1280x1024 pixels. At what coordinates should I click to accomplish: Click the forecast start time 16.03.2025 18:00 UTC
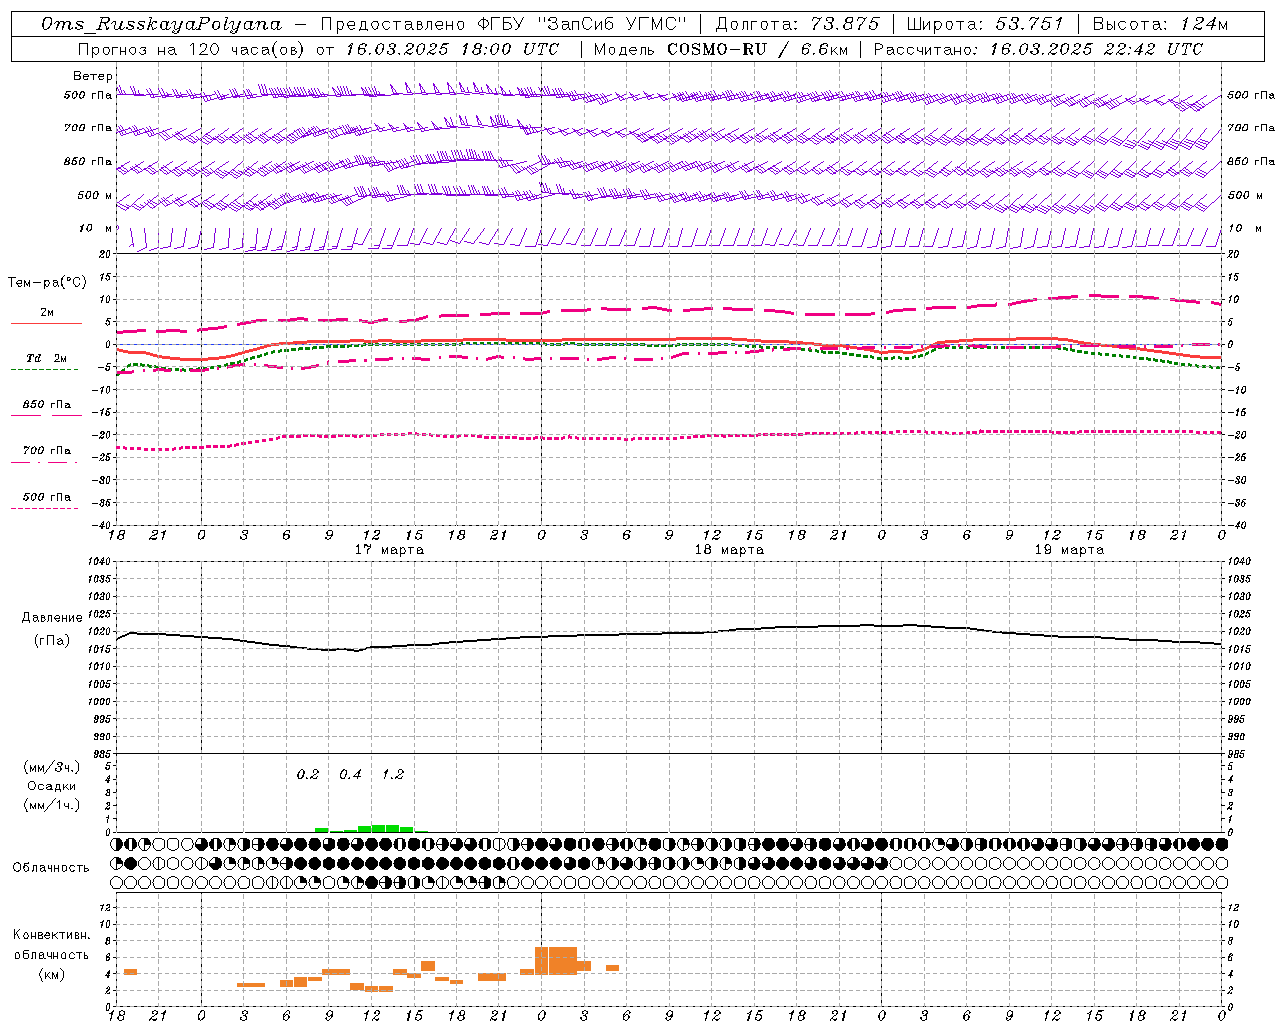[453, 49]
